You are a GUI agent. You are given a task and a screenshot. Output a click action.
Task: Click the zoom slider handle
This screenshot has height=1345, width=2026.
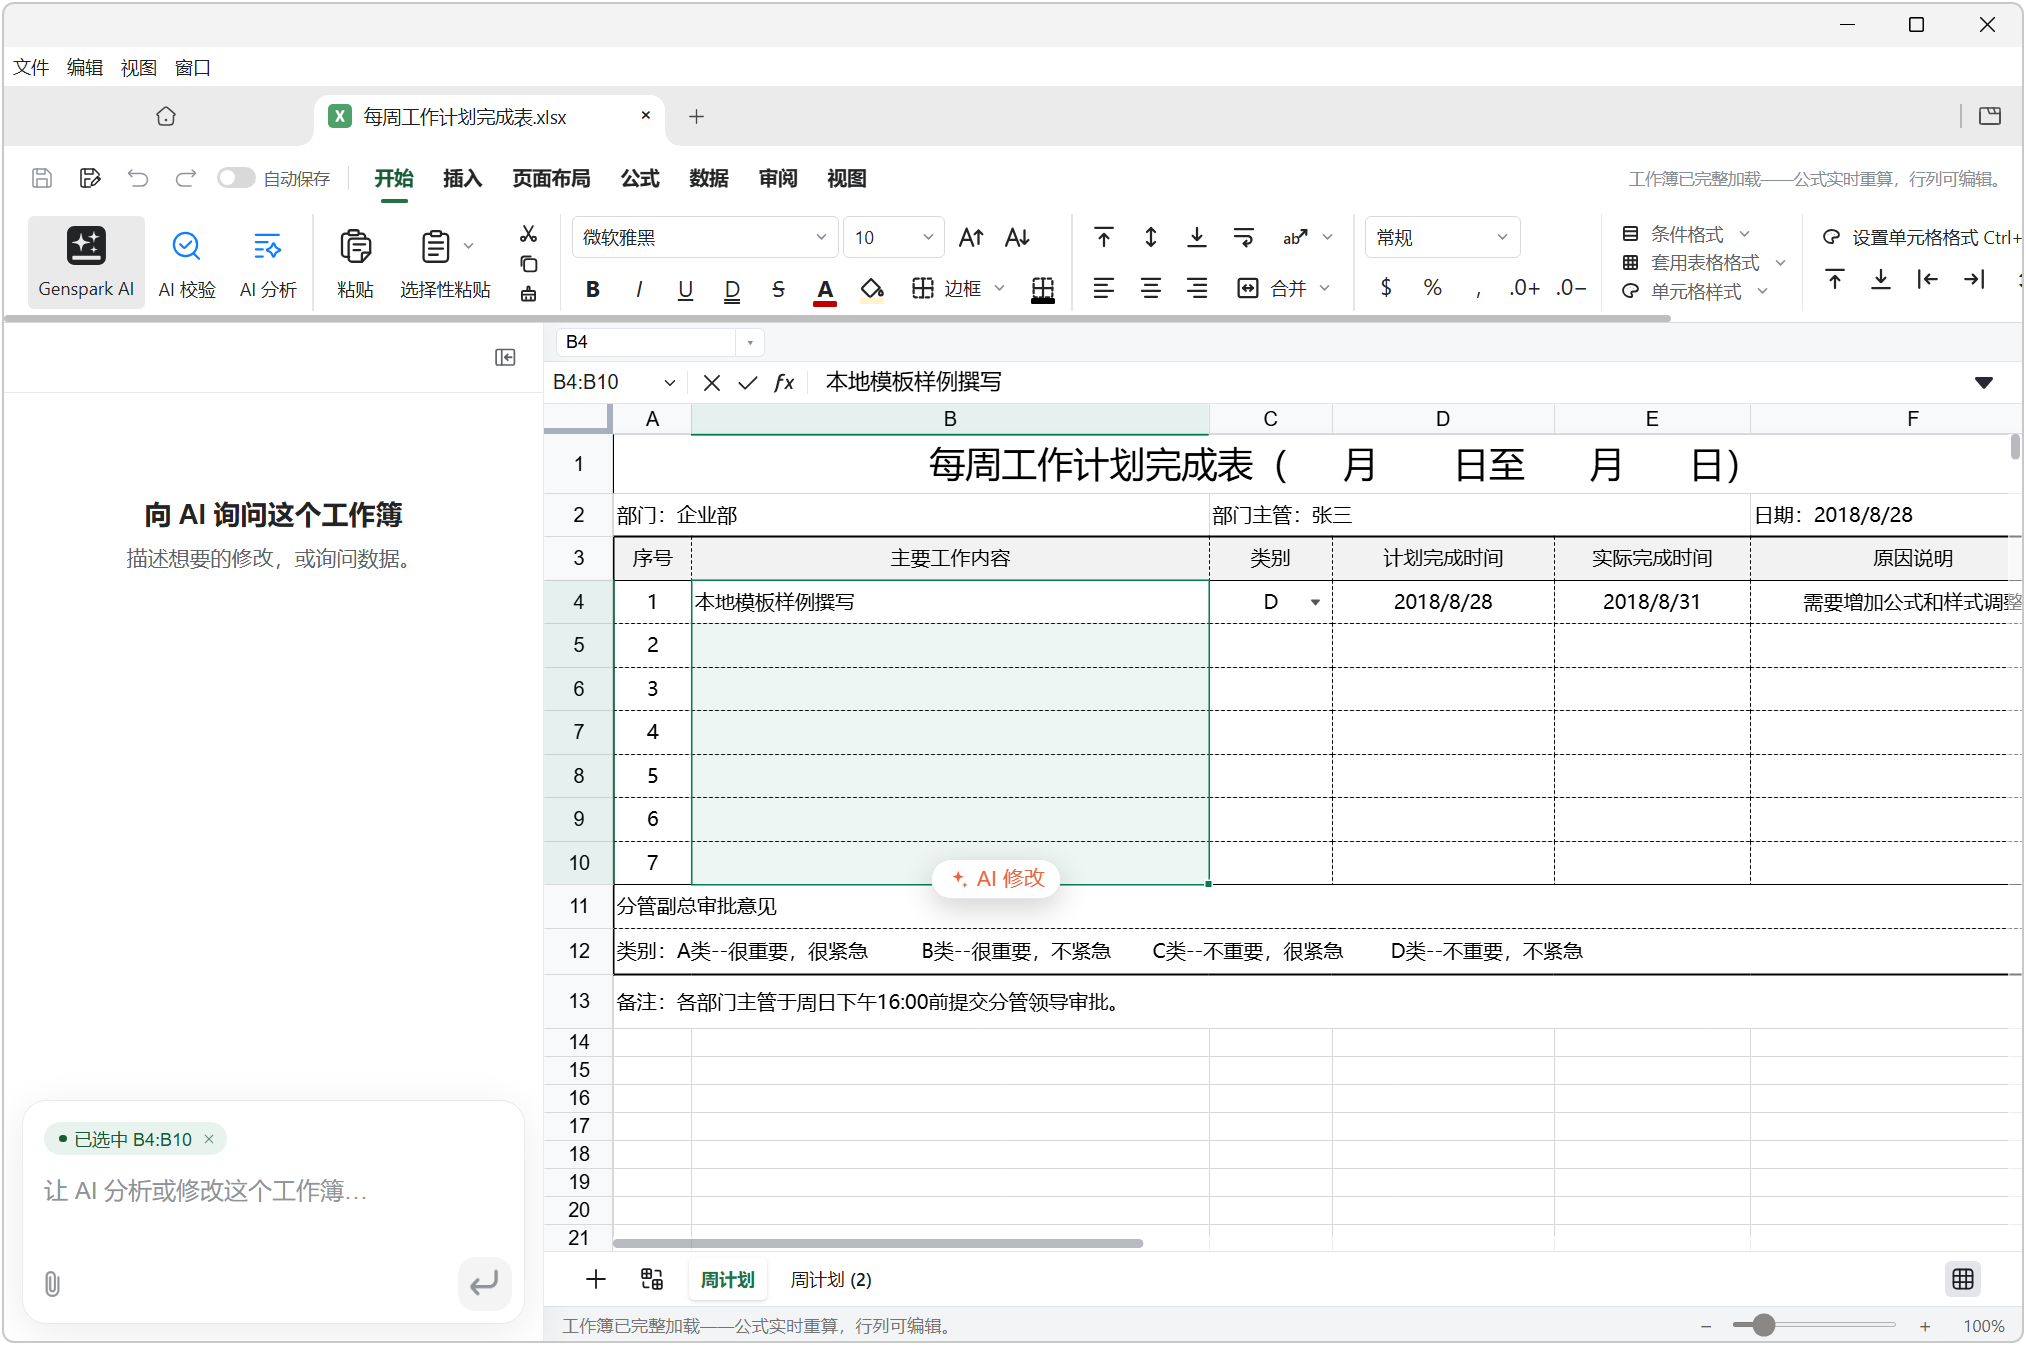click(x=1764, y=1325)
